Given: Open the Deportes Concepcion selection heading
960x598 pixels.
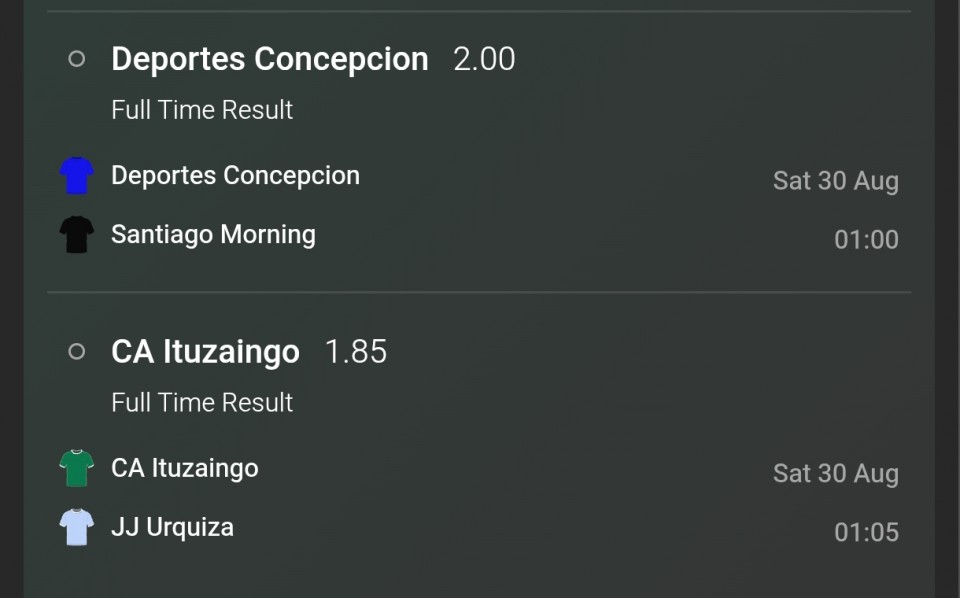Looking at the screenshot, I should (270, 59).
